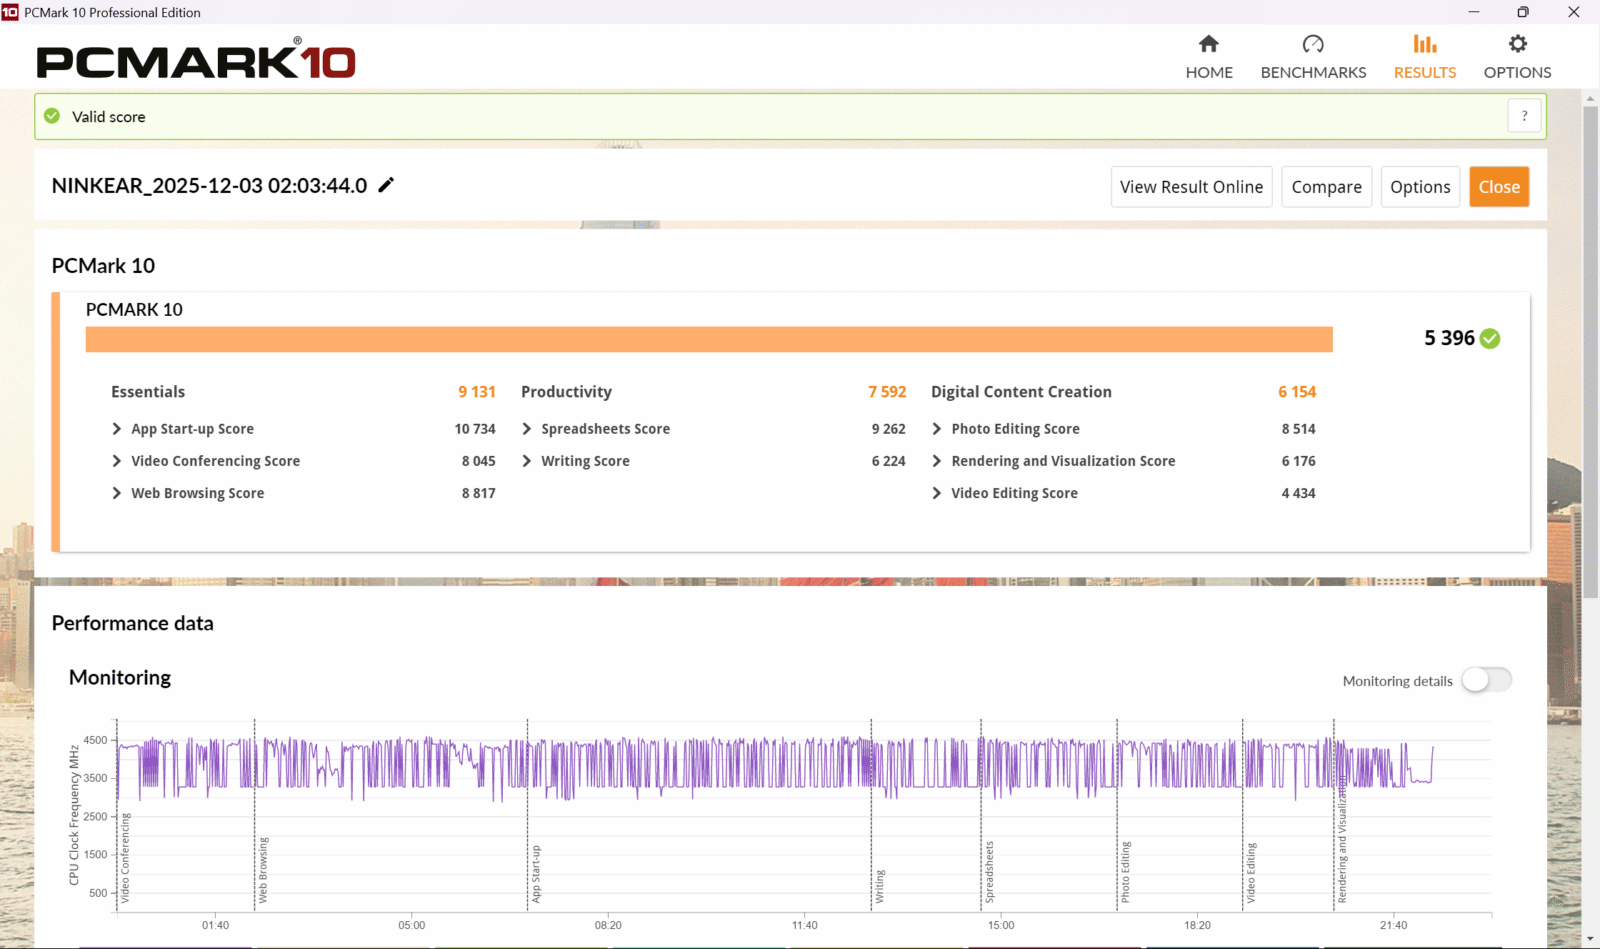Open Options using the gear icon
Viewport: 1600px width, 949px height.
tap(1517, 44)
